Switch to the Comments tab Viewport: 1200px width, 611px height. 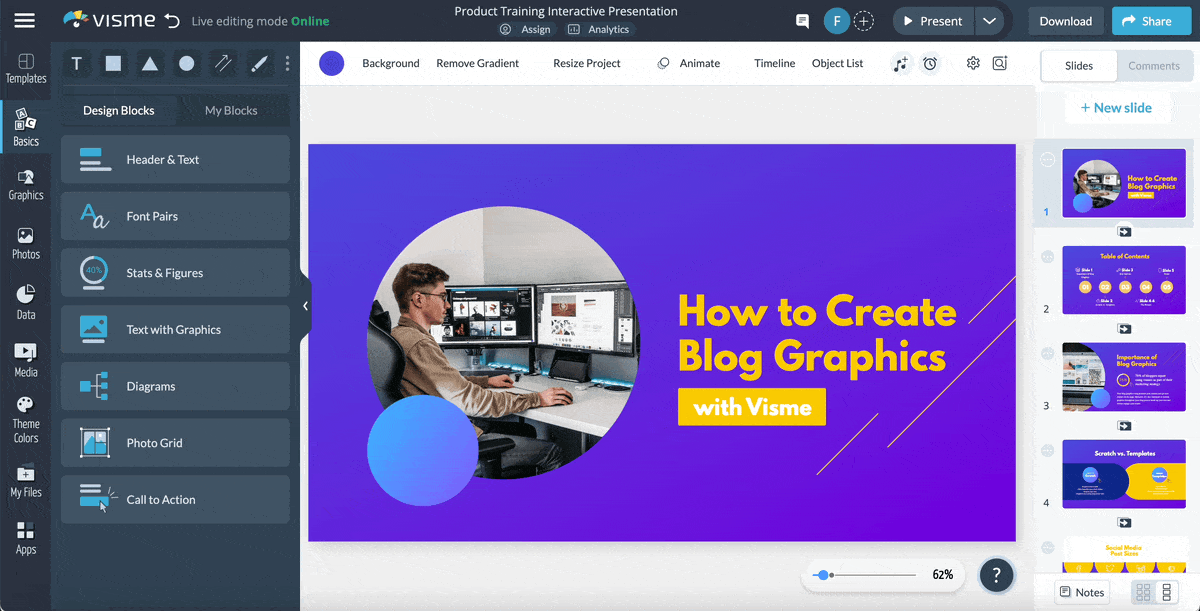[x=1154, y=65]
